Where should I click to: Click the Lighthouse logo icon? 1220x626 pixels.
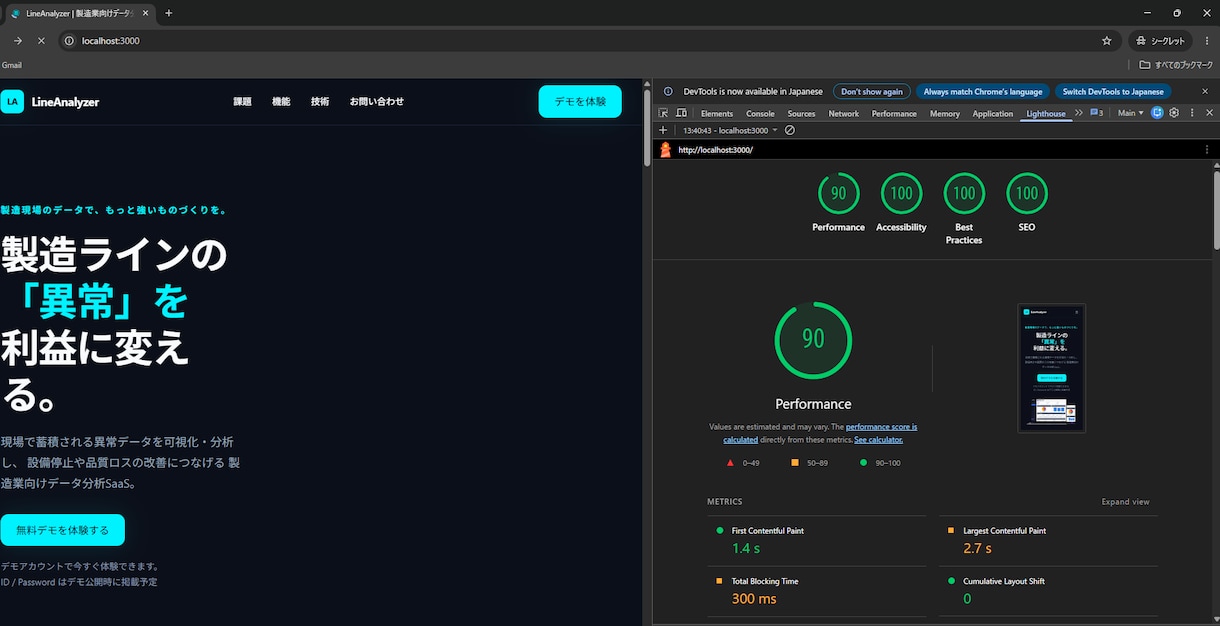665,150
